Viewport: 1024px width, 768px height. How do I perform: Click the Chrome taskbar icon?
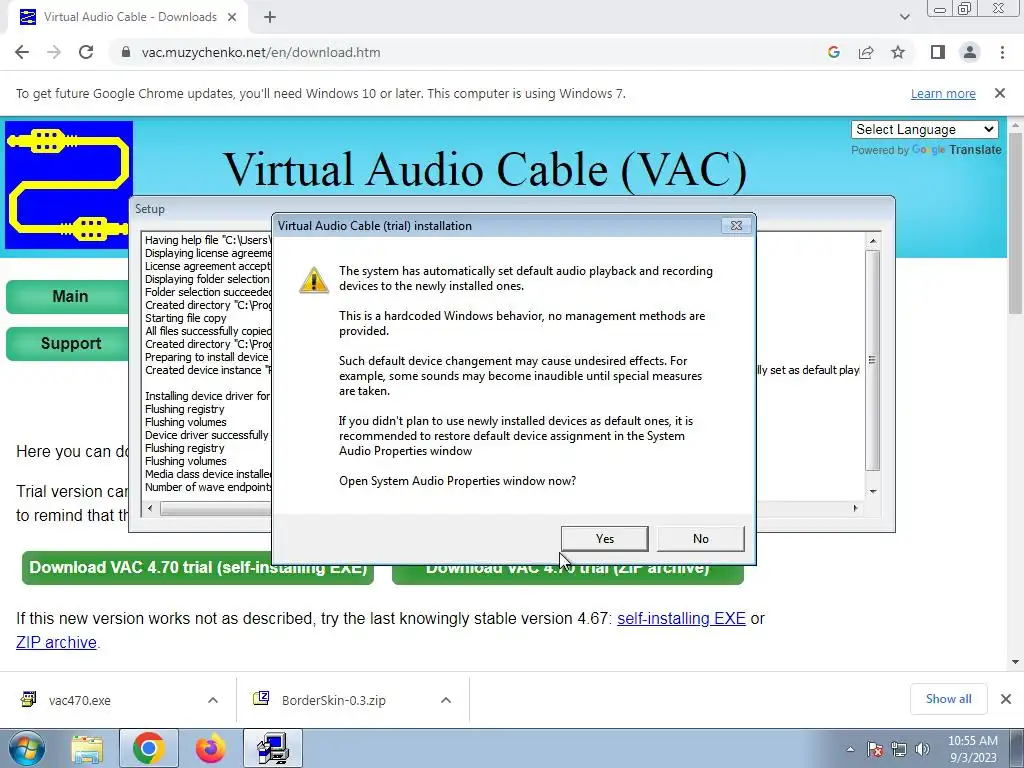click(148, 748)
